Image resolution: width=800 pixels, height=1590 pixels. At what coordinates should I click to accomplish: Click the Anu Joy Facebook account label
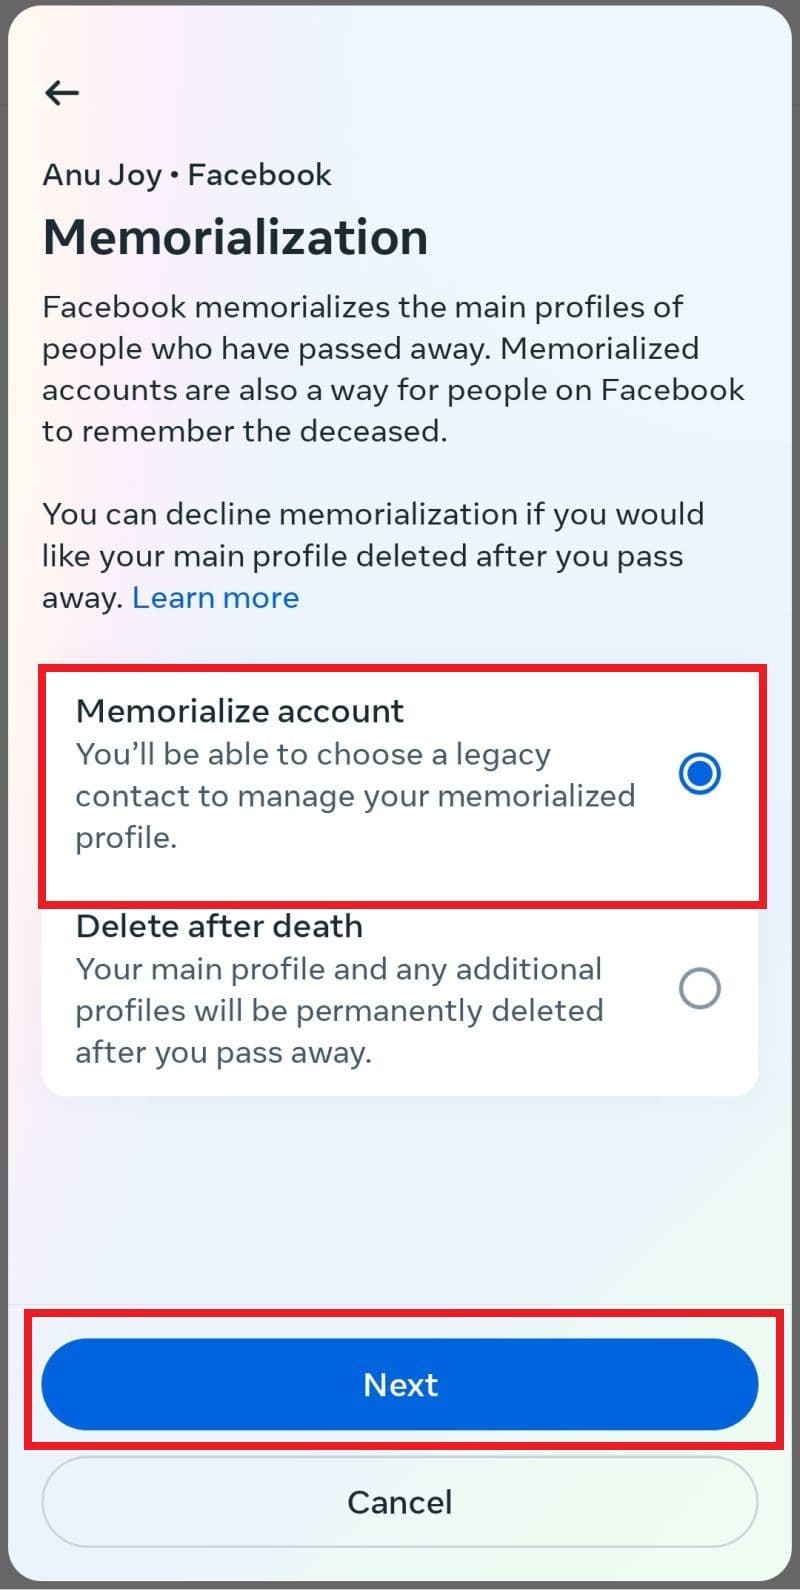186,174
